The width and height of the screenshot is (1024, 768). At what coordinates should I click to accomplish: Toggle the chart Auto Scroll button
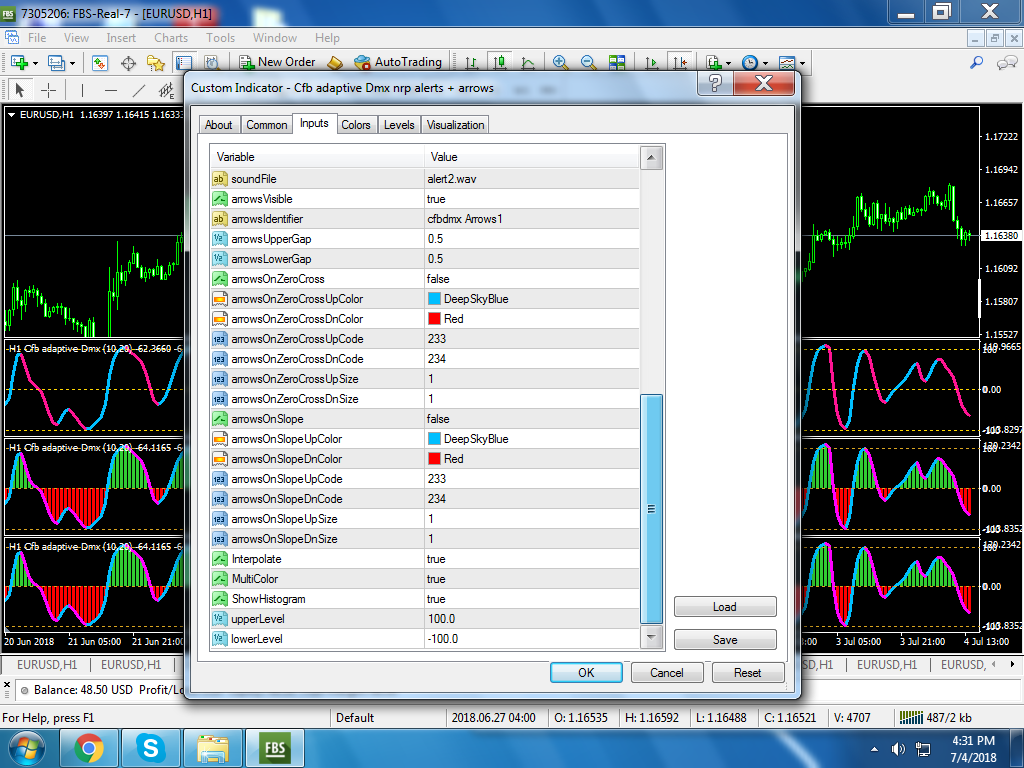point(652,63)
